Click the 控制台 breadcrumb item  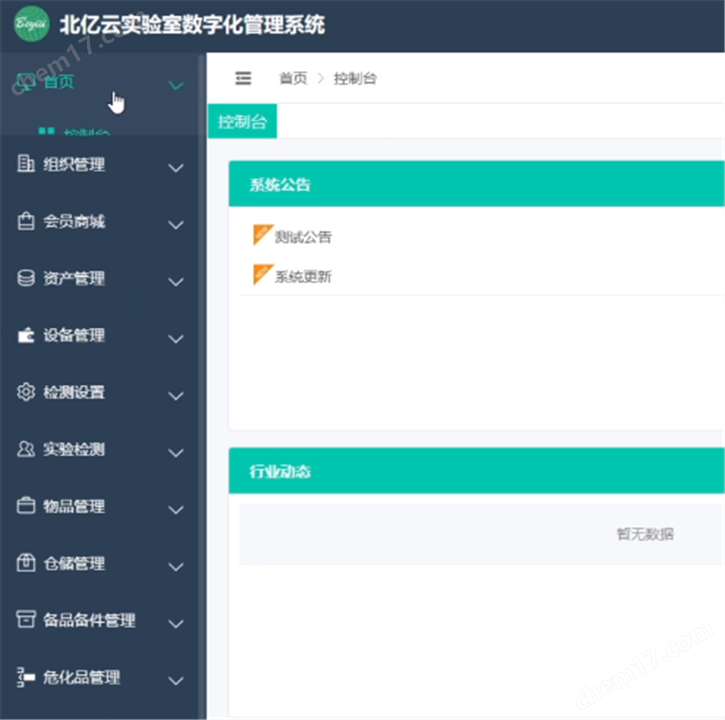coord(355,78)
